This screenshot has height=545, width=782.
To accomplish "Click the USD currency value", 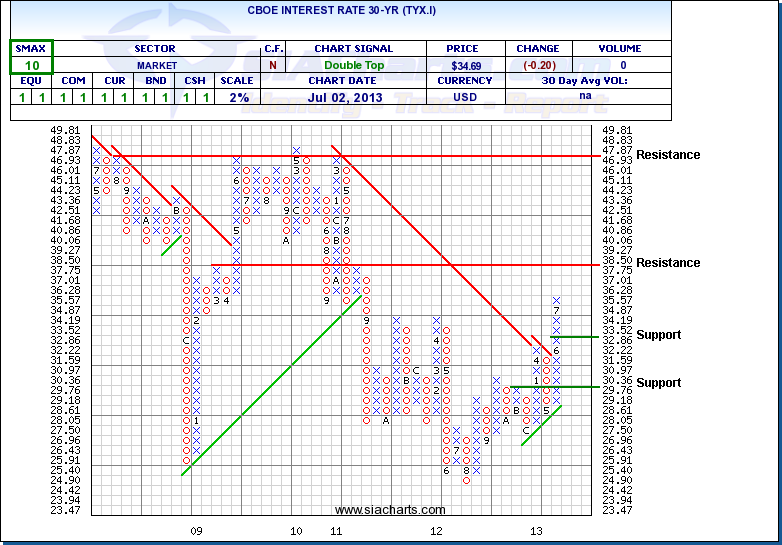I will [464, 97].
